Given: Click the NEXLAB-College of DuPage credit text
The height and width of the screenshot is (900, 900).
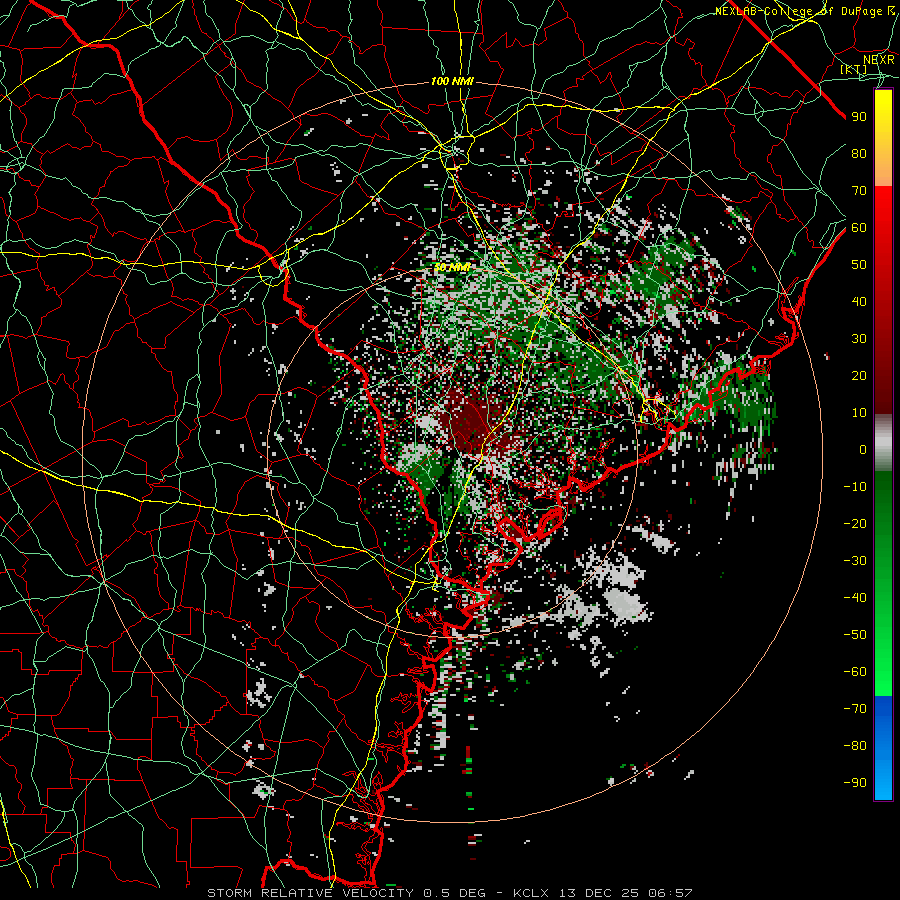Looking at the screenshot, I should [x=798, y=11].
